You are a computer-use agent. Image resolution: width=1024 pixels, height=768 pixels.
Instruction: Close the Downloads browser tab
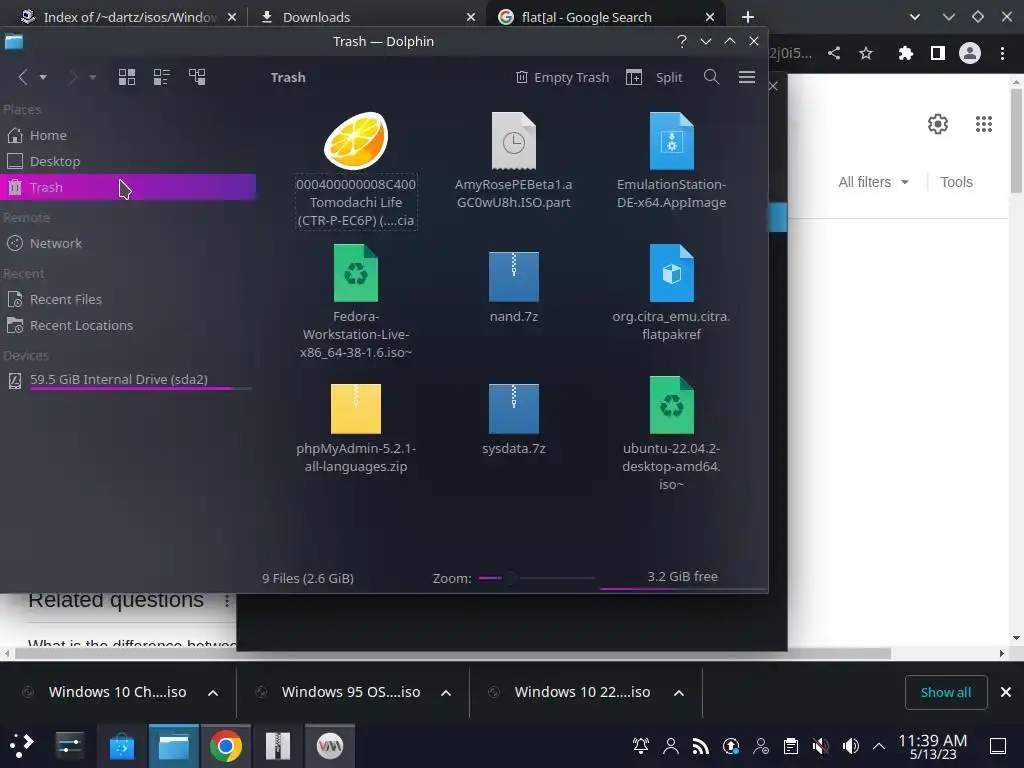coord(471,17)
